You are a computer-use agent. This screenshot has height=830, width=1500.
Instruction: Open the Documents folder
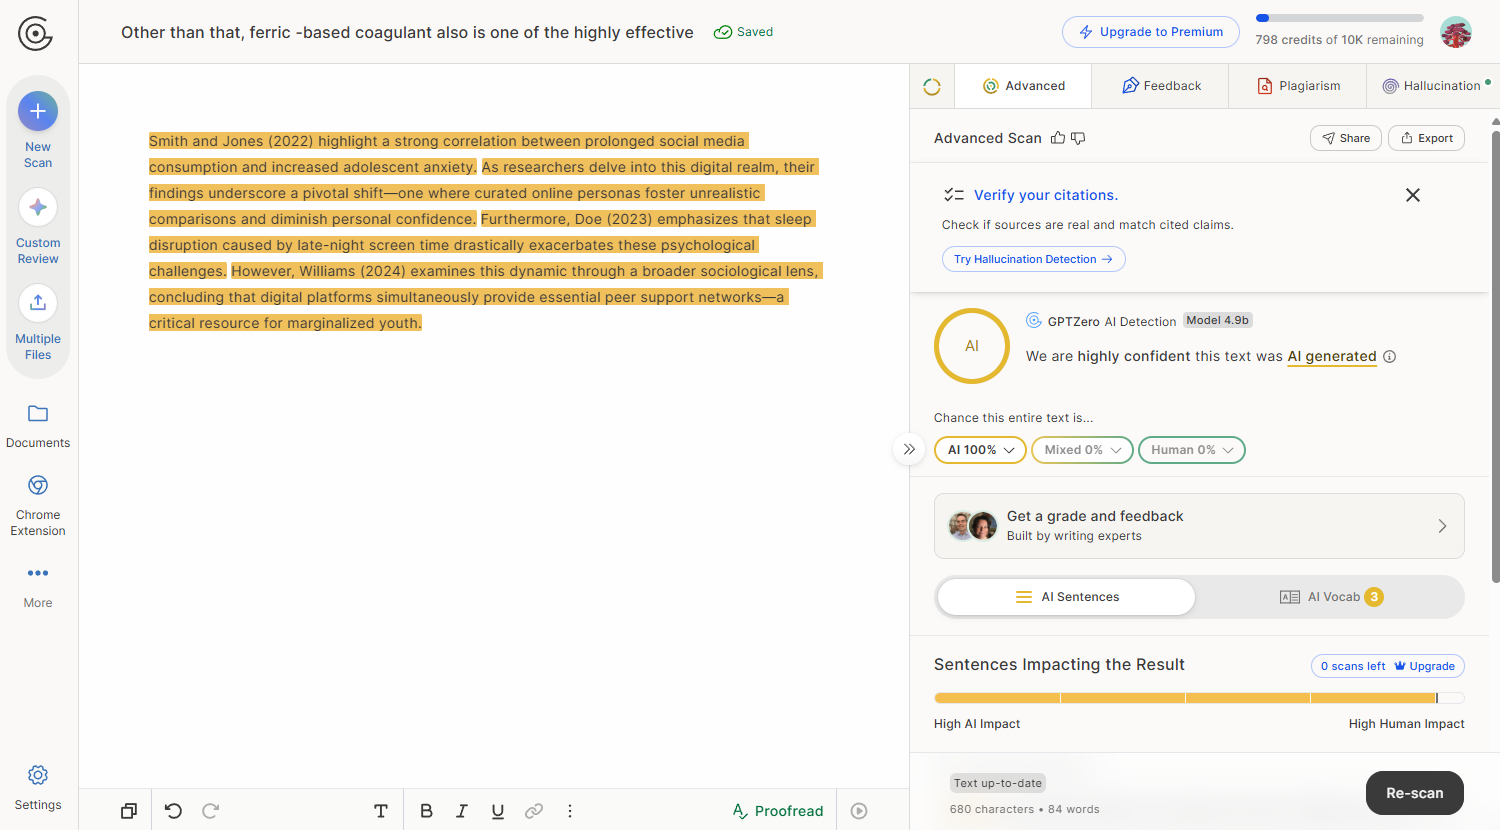click(38, 426)
